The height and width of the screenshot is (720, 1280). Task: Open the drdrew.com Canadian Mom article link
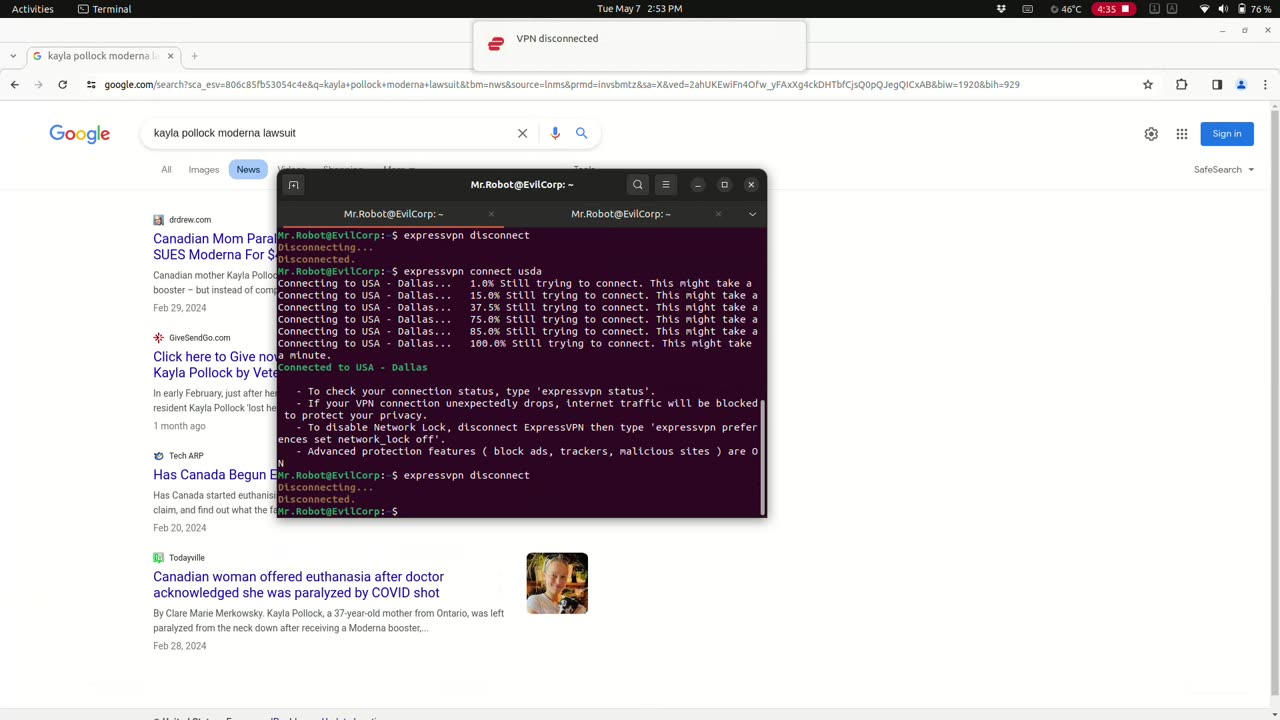point(215,247)
